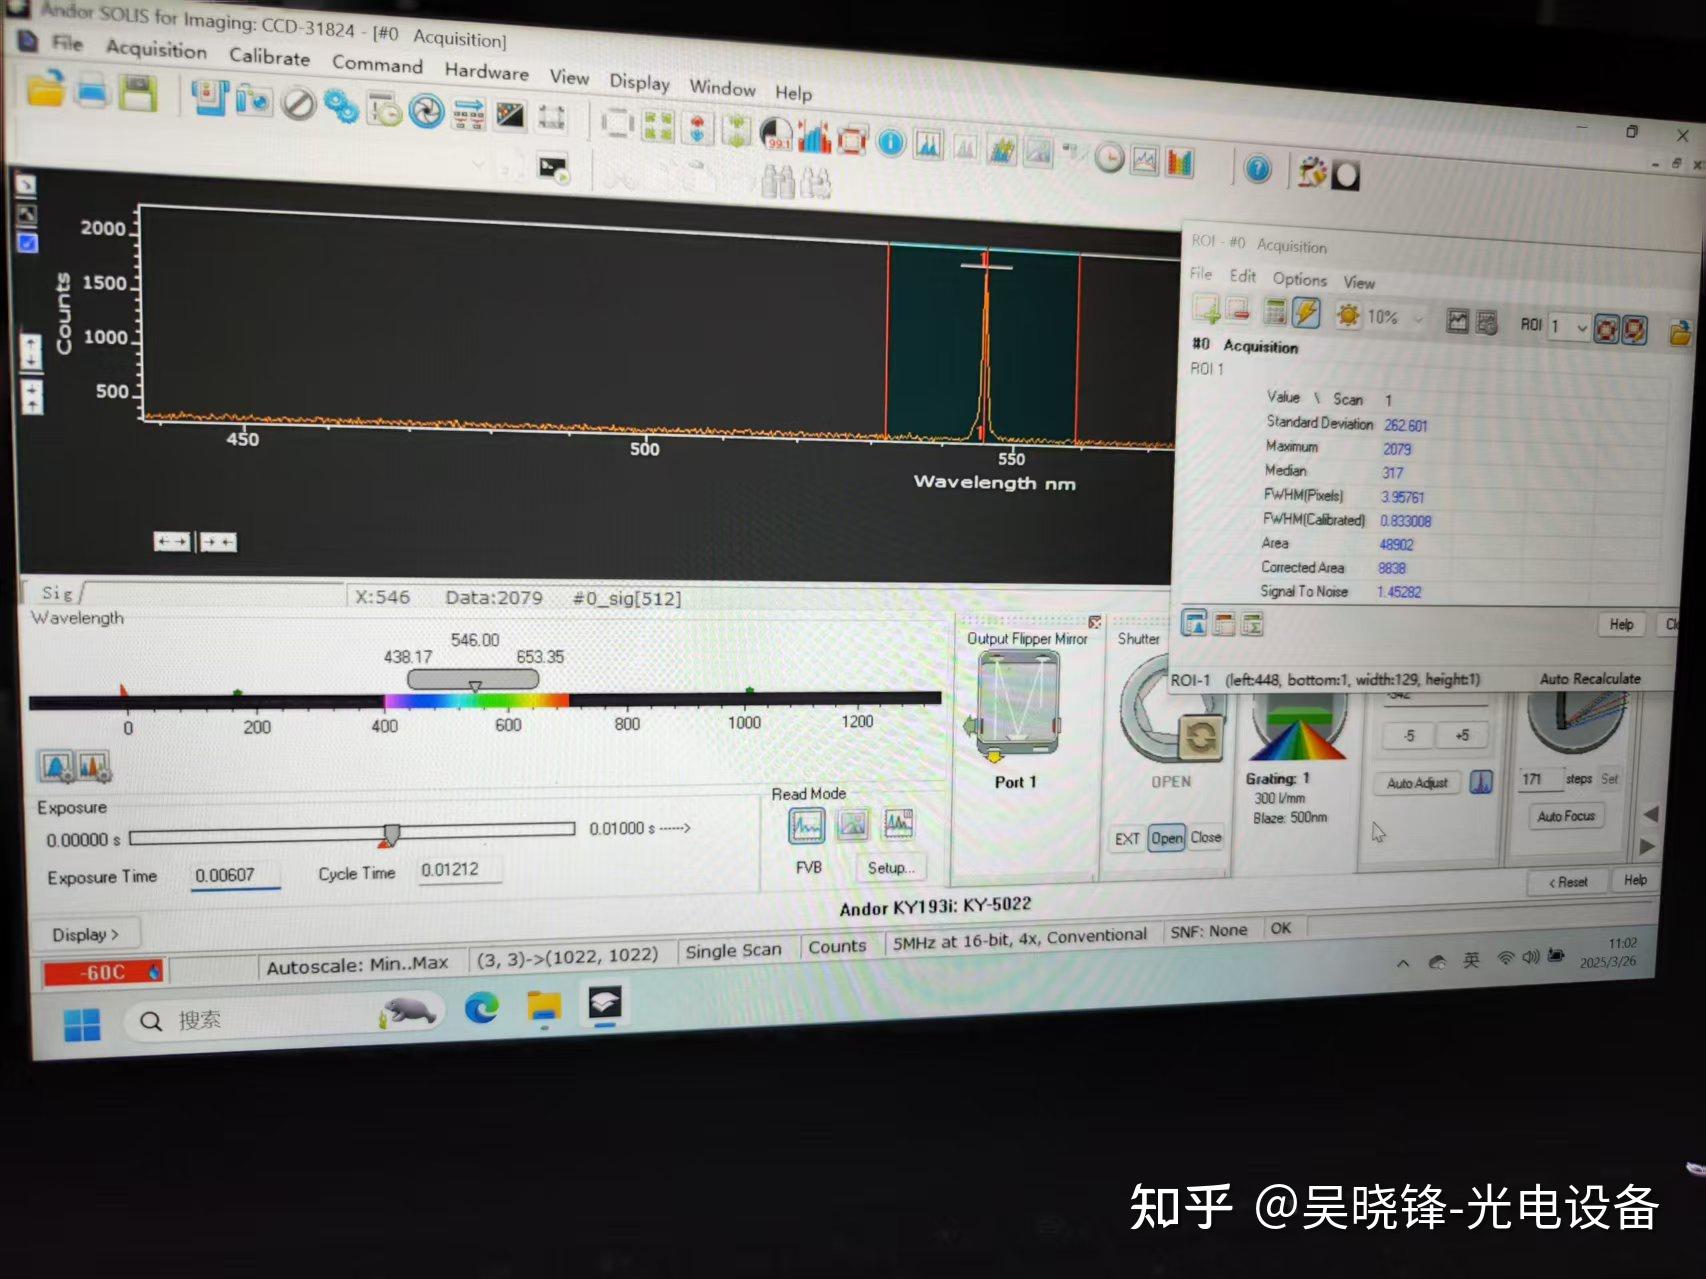Screen dimensions: 1706x1279
Task: Enable the Open shutter option
Action: coord(1167,838)
